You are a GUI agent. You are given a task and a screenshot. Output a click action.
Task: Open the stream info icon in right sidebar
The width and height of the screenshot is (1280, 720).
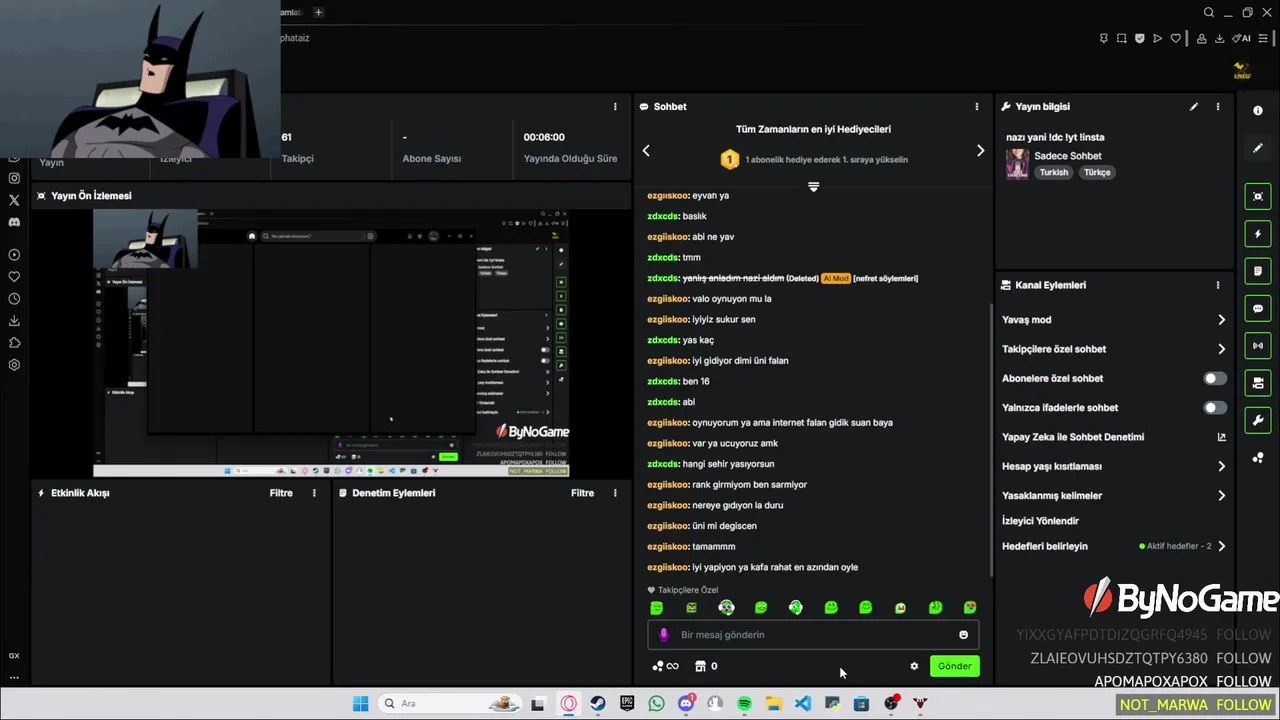pos(1258,111)
